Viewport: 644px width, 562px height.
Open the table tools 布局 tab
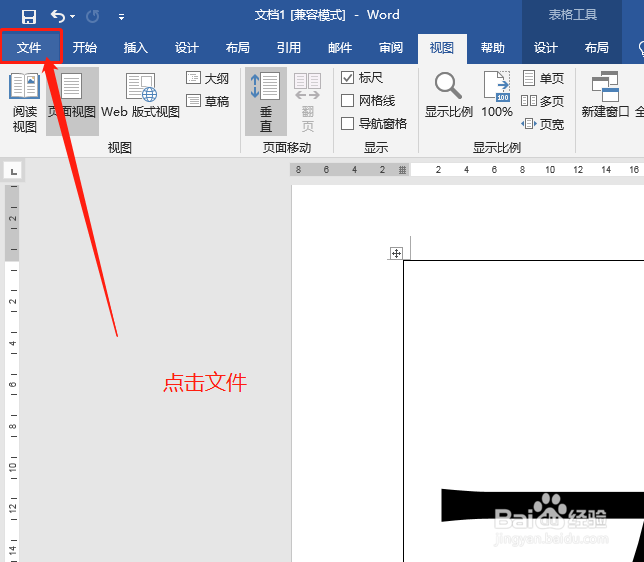click(596, 48)
